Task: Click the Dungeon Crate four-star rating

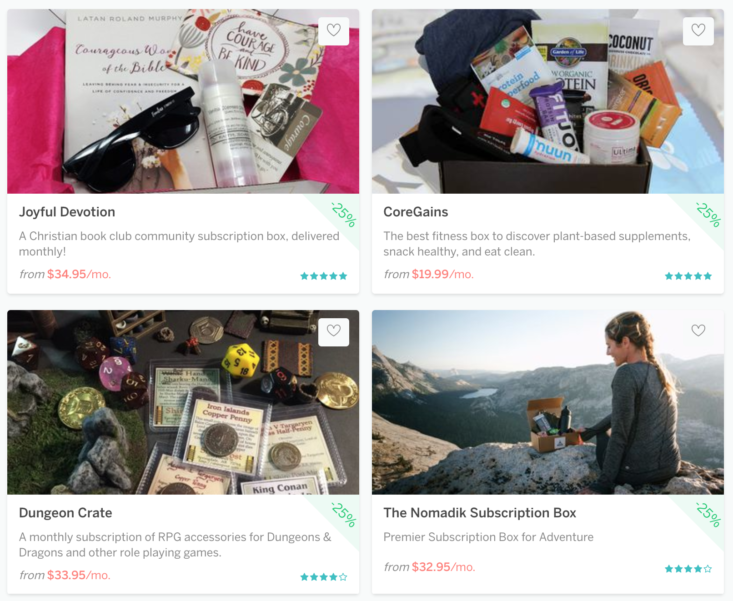Action: [x=323, y=577]
